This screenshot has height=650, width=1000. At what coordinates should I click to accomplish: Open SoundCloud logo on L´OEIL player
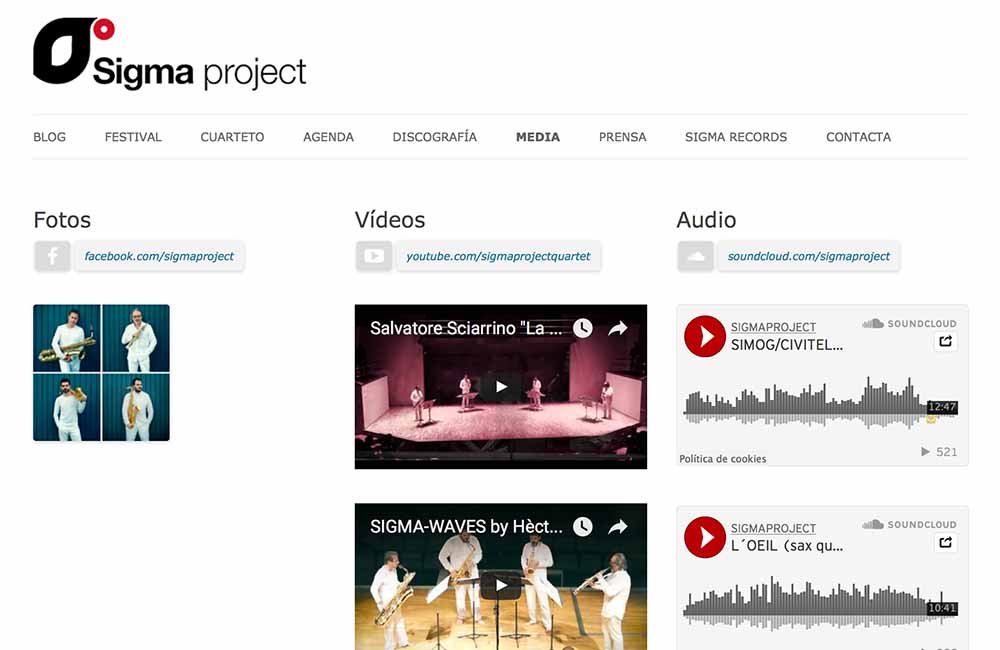pyautogui.click(x=909, y=524)
